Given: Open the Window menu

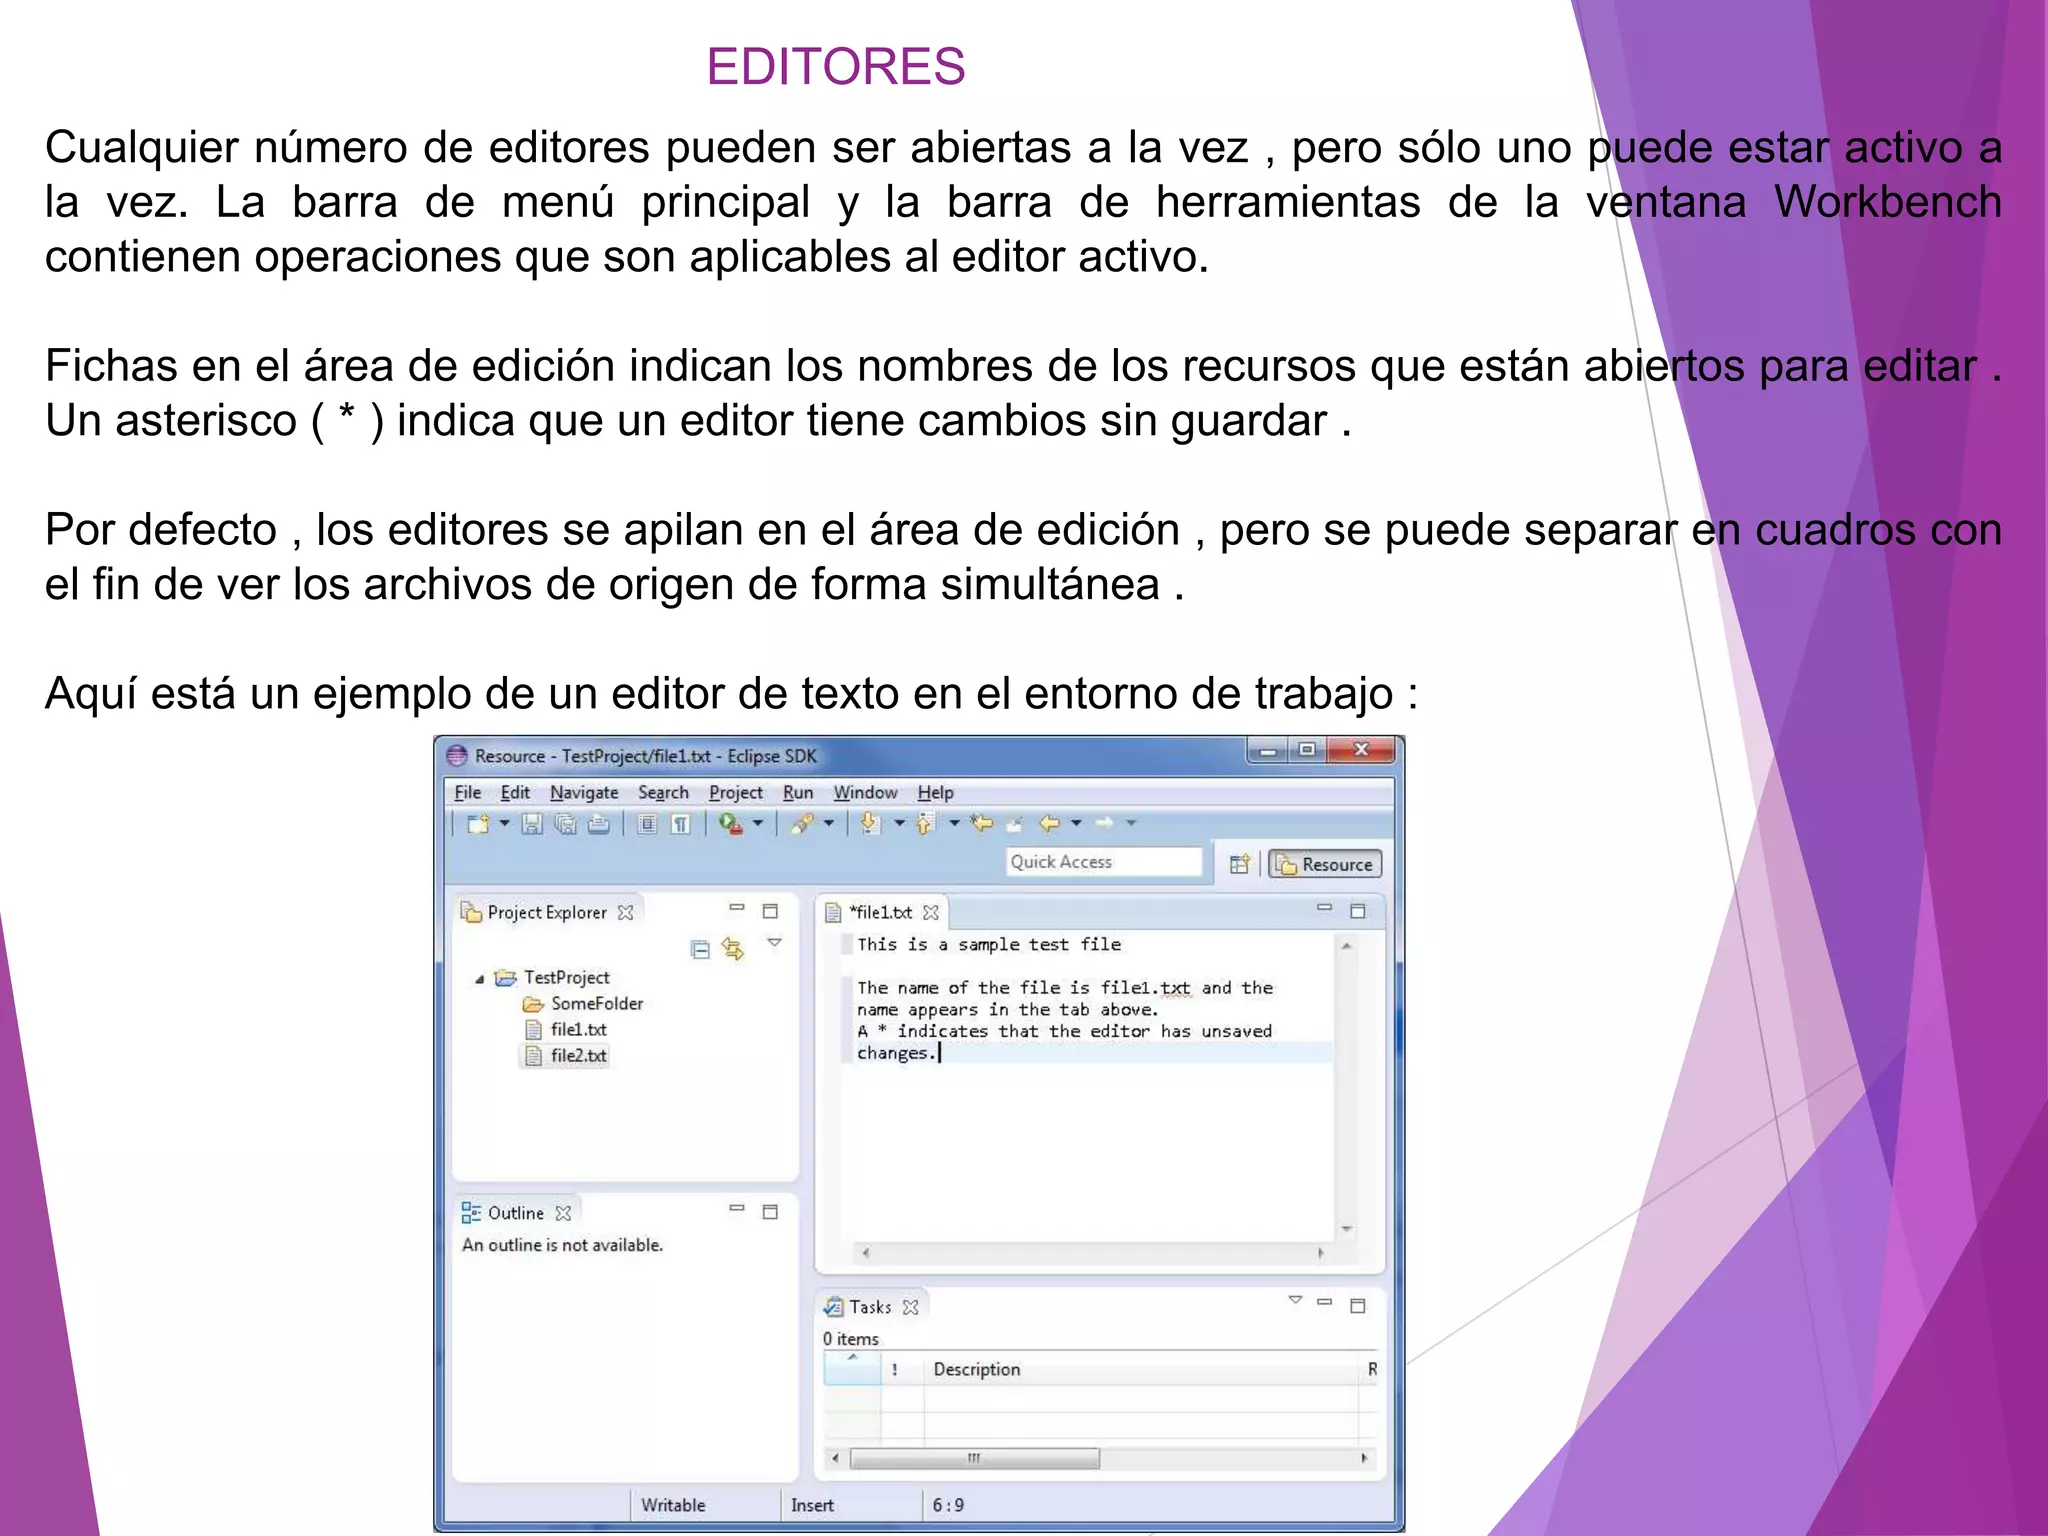Looking at the screenshot, I should coord(865,792).
